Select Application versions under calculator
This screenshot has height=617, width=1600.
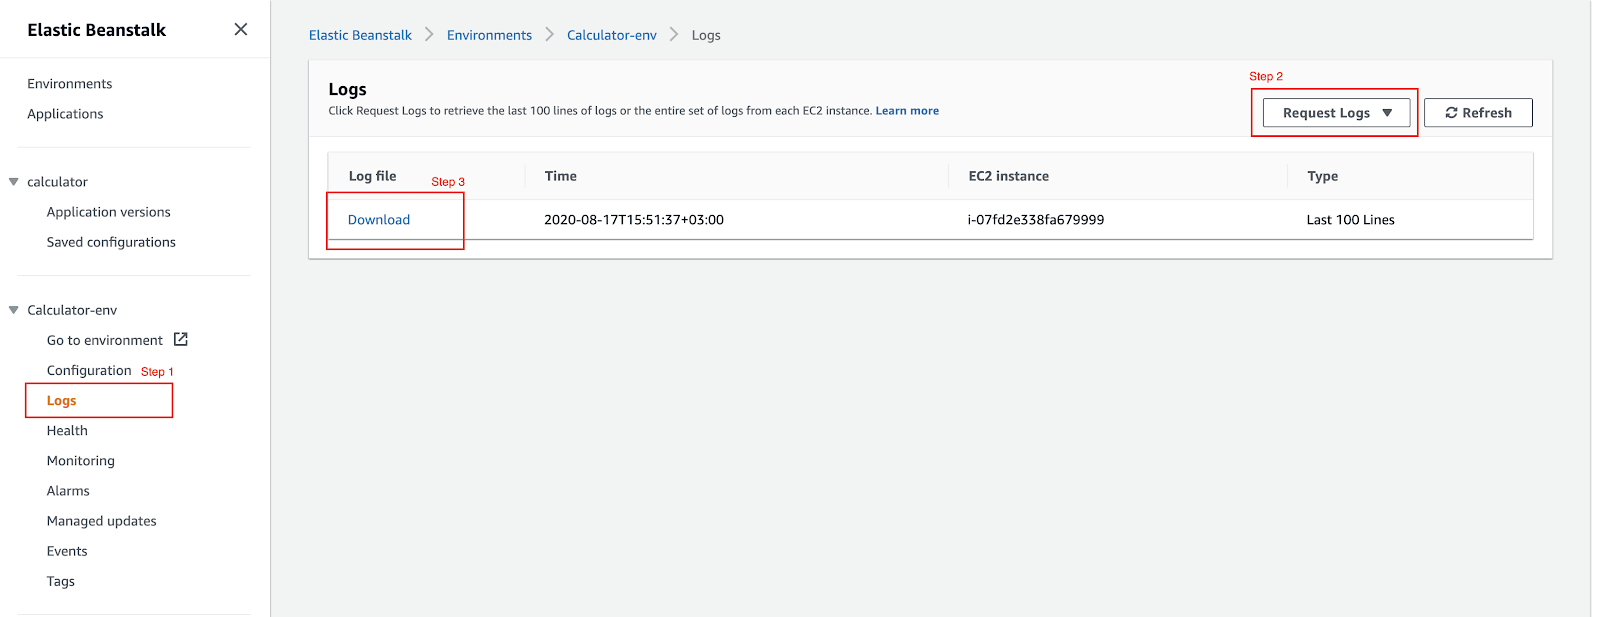[109, 212]
